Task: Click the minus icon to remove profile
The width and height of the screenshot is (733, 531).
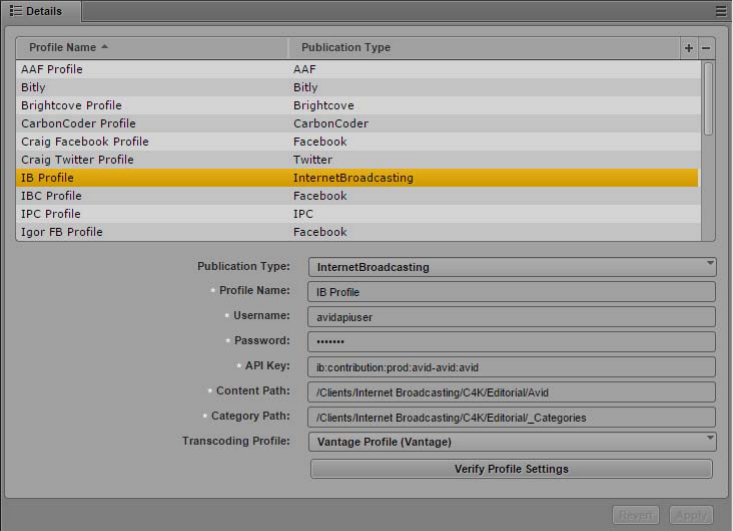Action: coord(706,48)
